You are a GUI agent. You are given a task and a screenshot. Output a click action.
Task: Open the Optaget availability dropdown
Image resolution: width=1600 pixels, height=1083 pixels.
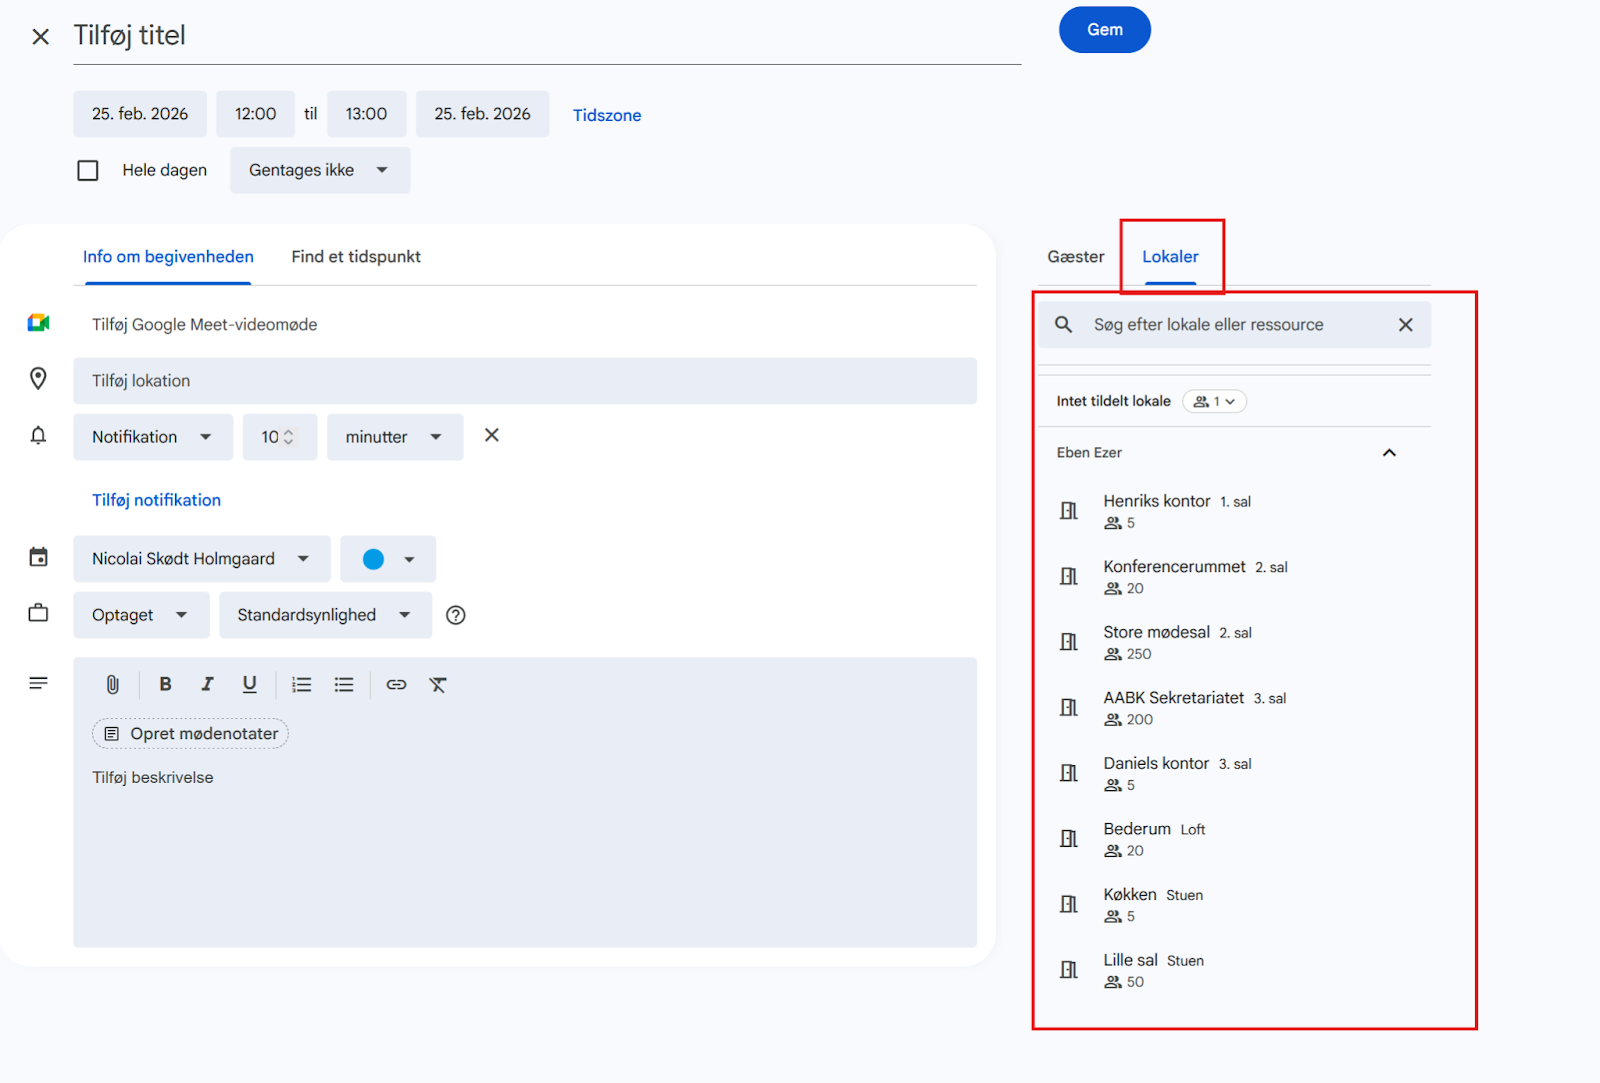140,616
